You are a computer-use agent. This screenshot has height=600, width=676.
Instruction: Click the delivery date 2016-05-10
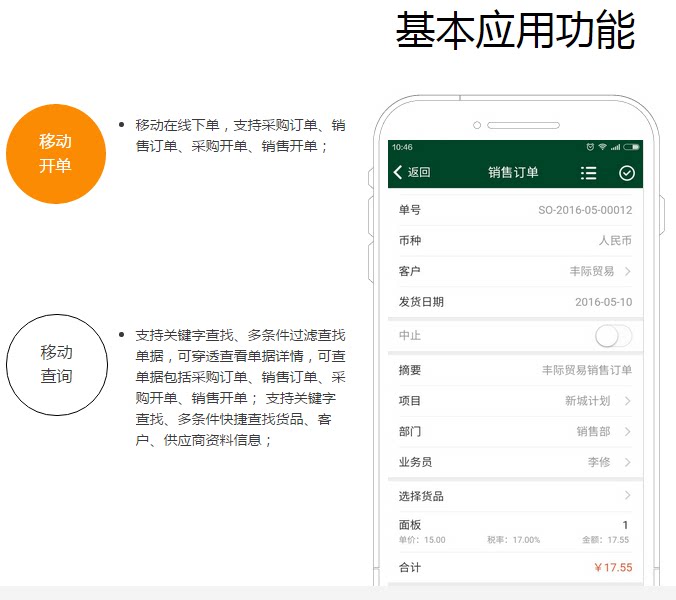tap(604, 302)
